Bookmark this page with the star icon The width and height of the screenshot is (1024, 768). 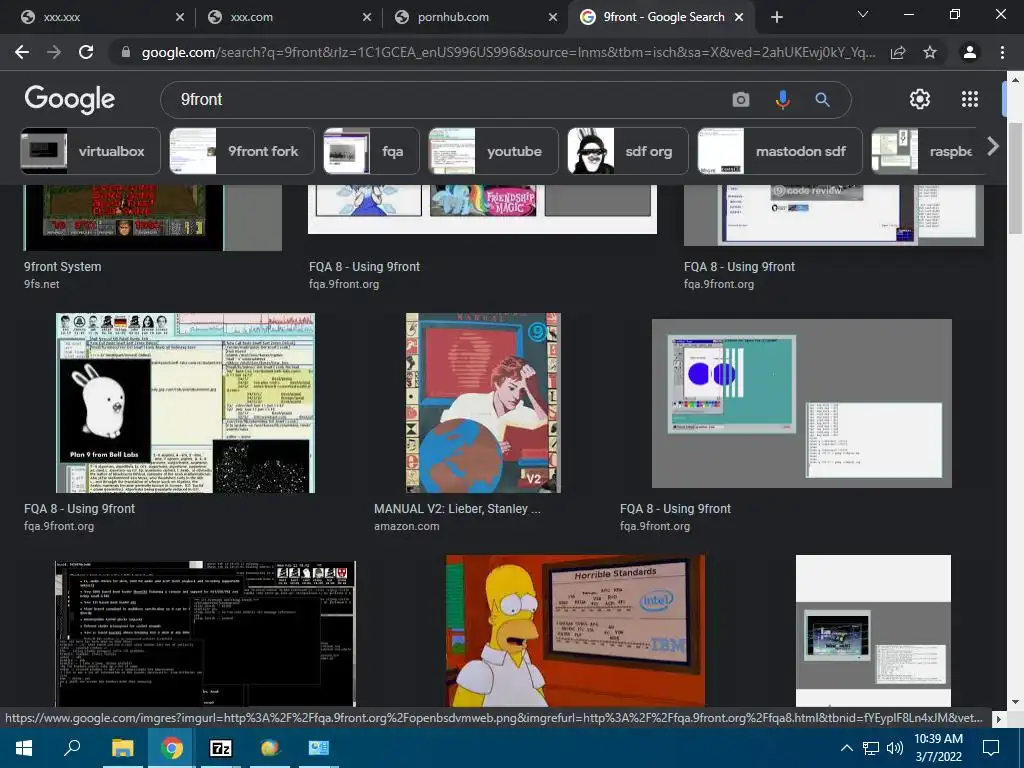[x=930, y=52]
